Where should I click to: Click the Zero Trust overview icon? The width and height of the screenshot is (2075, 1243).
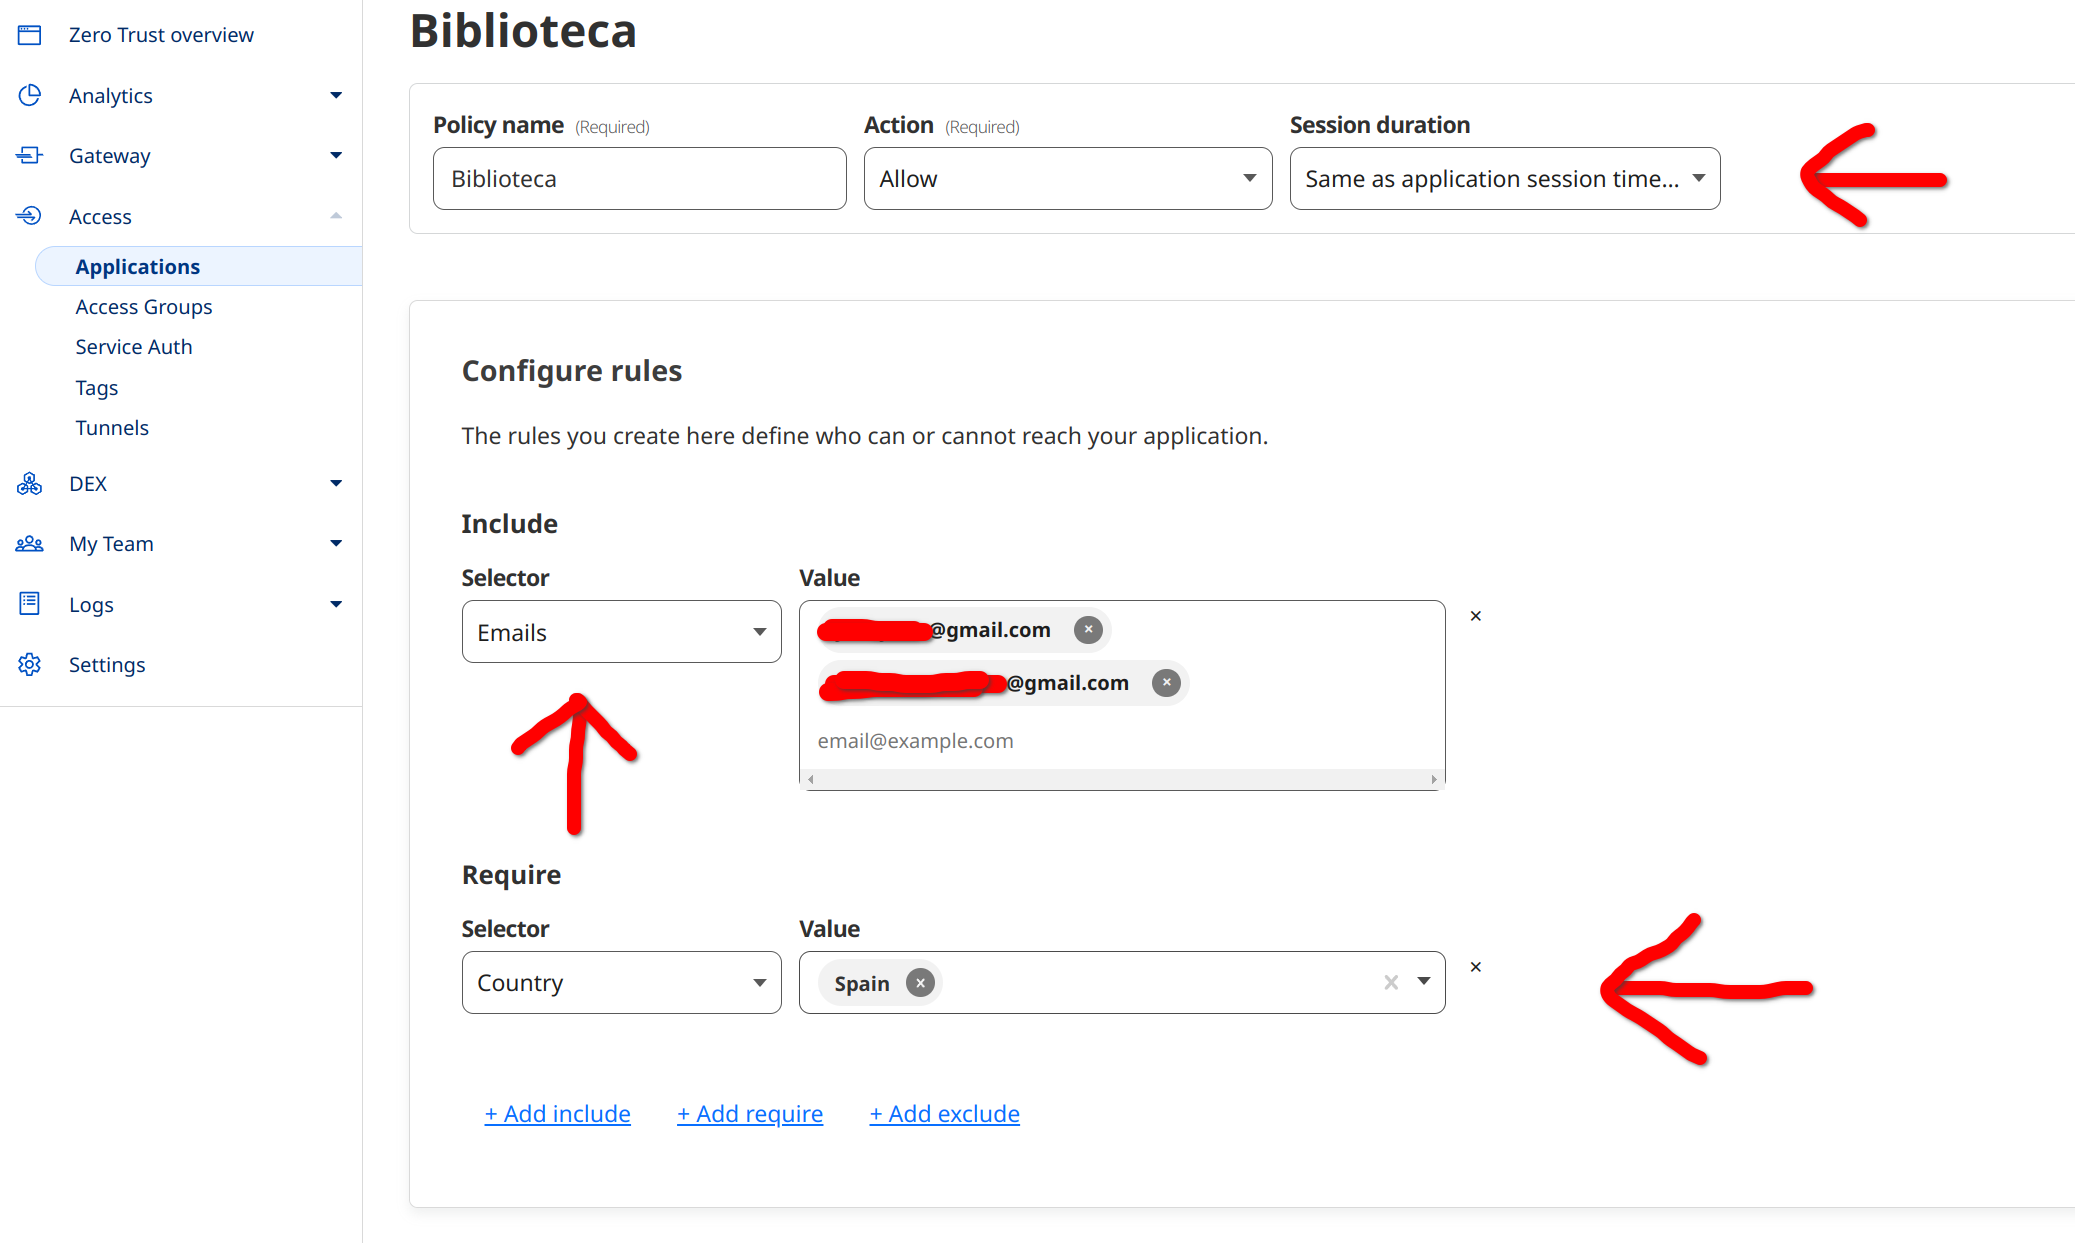point(30,35)
